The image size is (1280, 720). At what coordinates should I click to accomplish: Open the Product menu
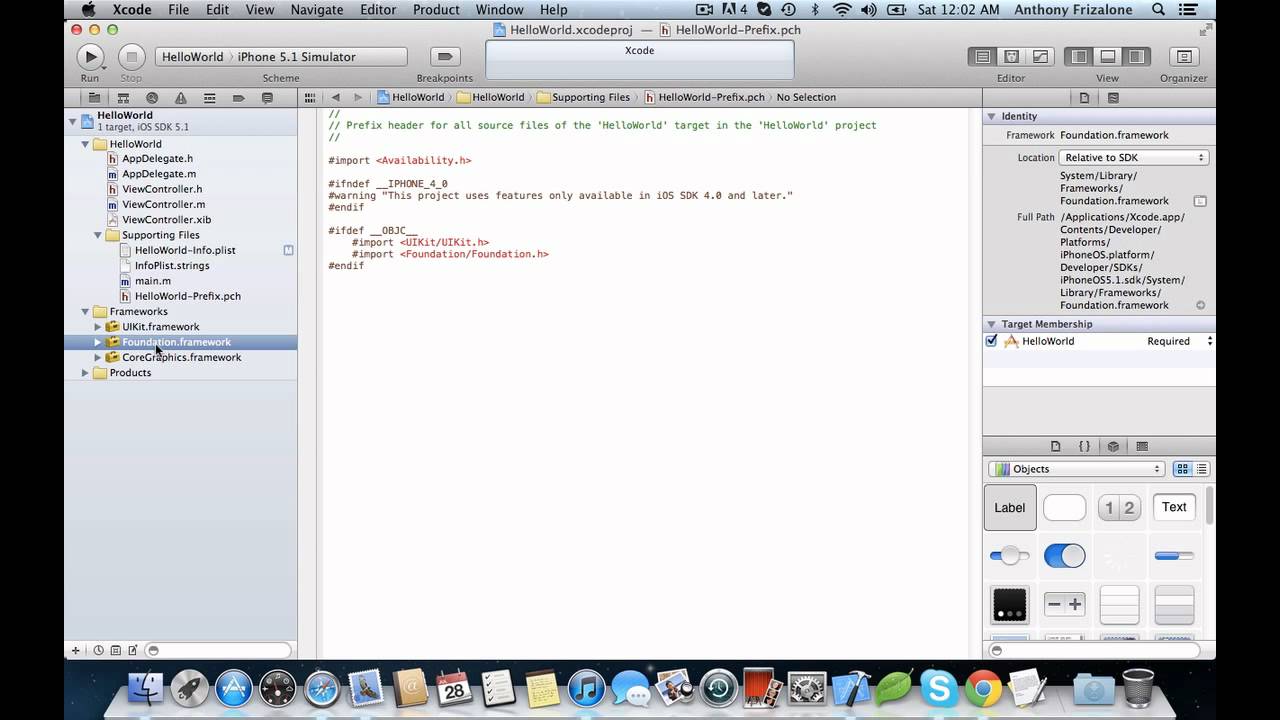pyautogui.click(x=436, y=10)
